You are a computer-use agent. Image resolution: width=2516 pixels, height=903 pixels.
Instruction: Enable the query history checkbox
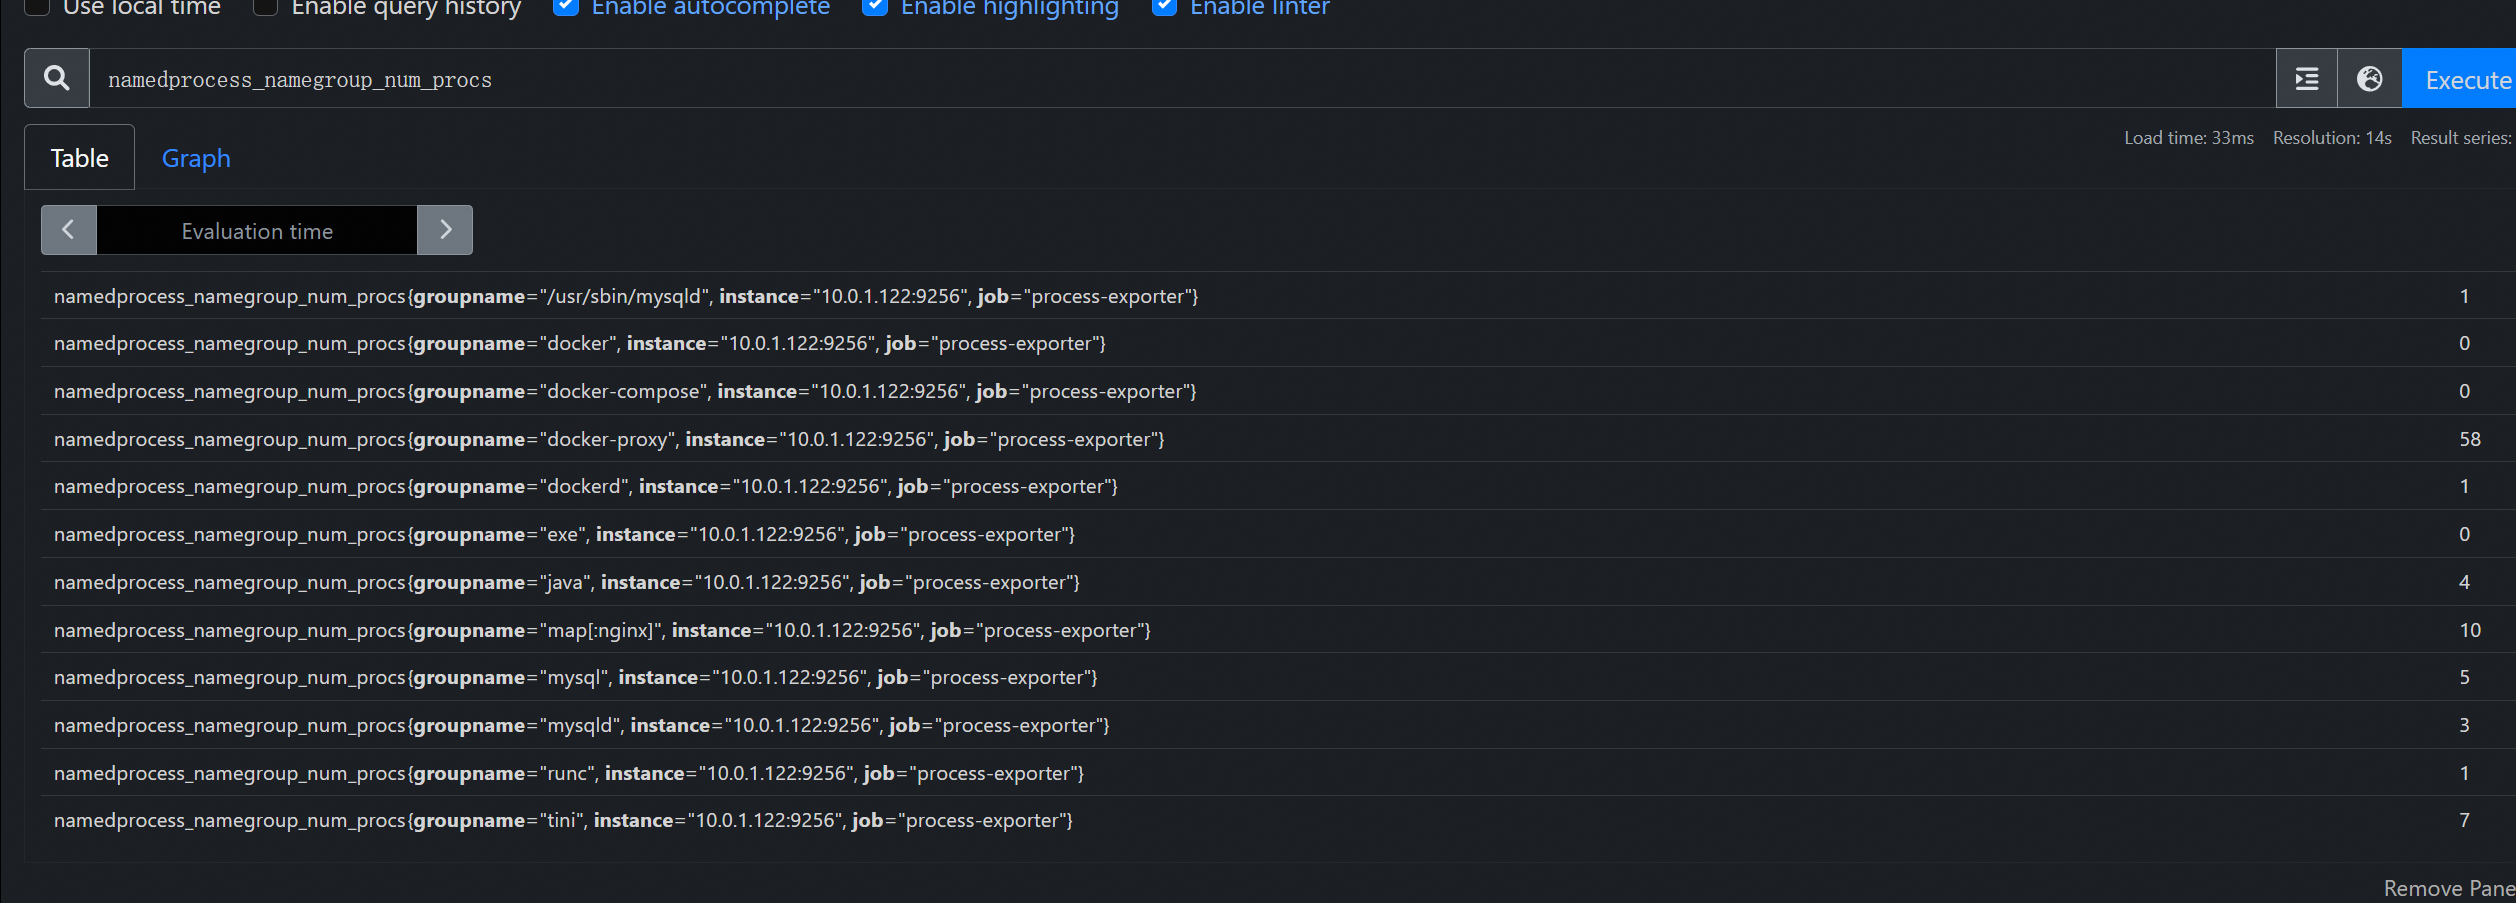tap(265, 6)
